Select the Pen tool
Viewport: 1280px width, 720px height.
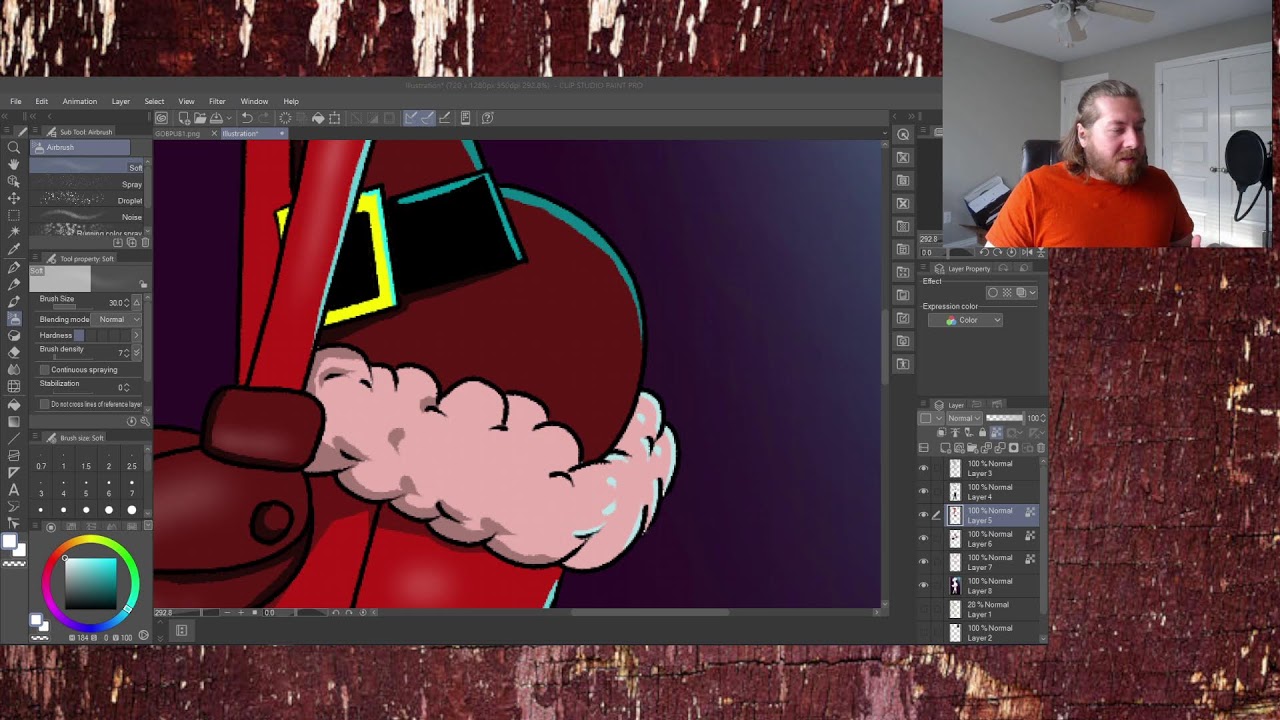point(14,268)
